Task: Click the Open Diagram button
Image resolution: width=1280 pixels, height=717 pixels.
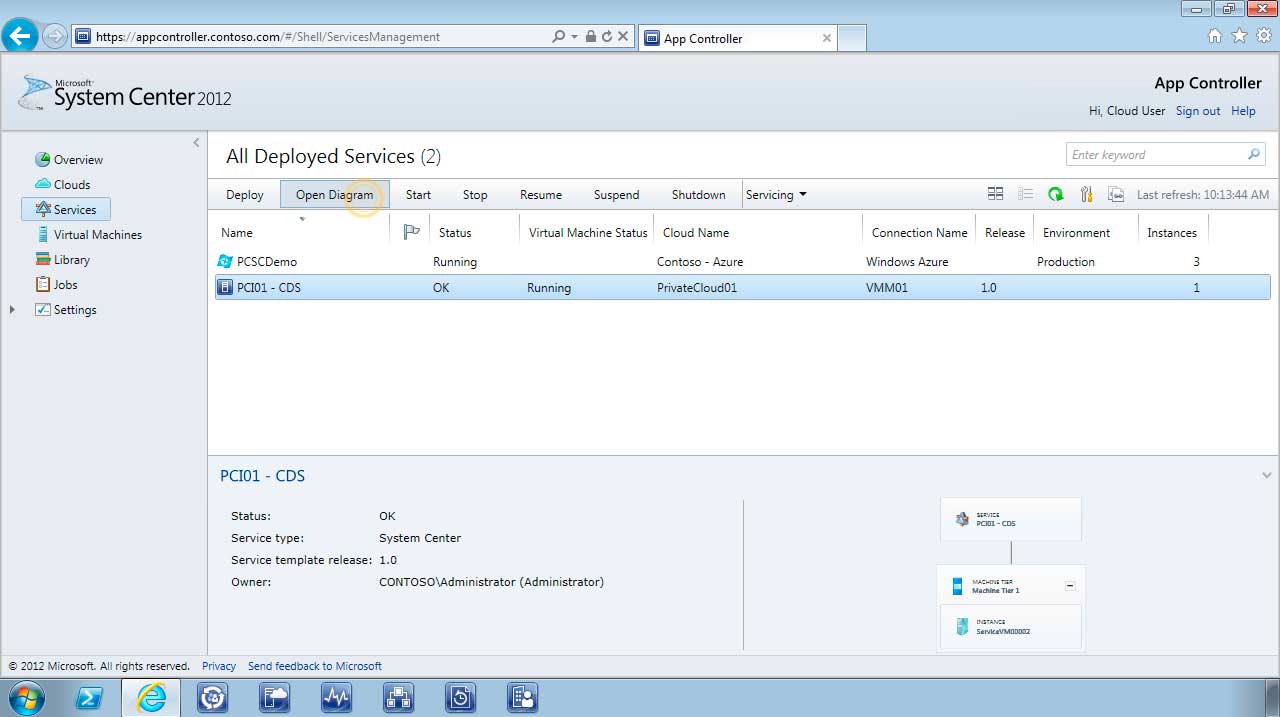Action: (334, 194)
